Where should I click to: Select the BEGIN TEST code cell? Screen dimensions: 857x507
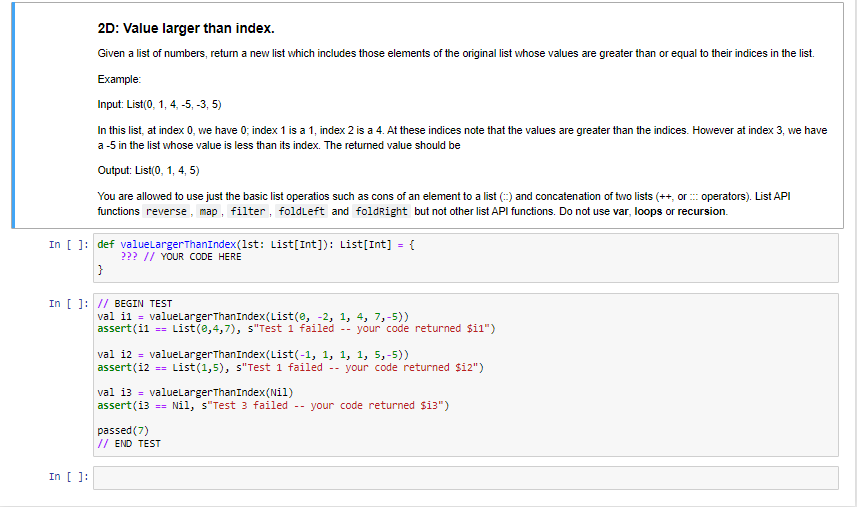coord(466,375)
